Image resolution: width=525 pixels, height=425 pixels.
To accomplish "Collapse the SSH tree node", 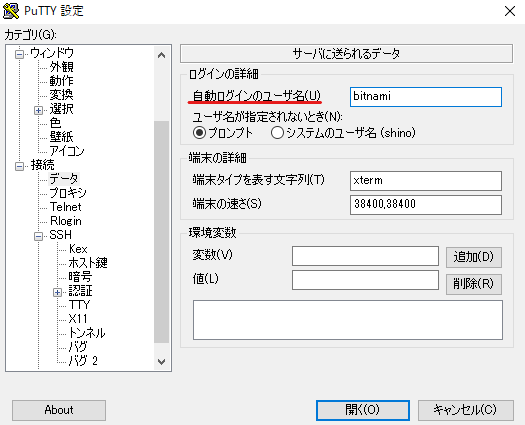I will (x=39, y=236).
